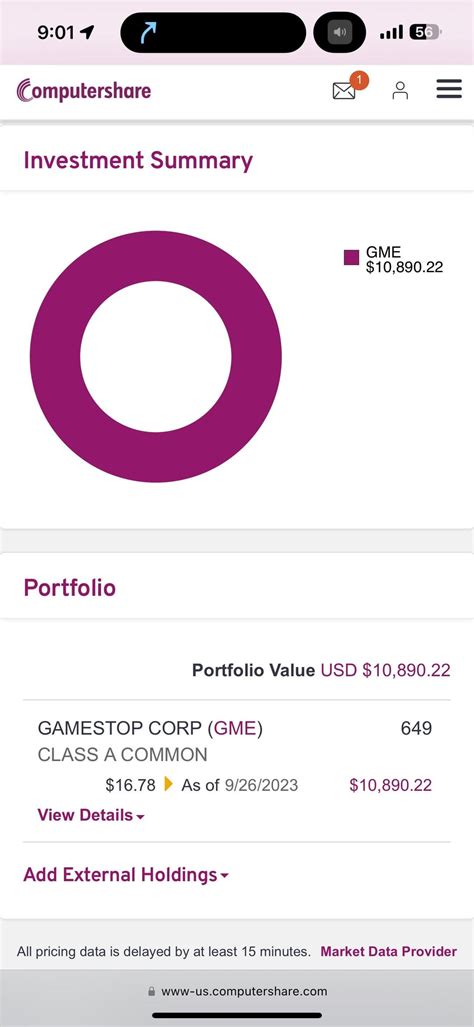The image size is (474, 1027).
Task: Tap the Portfolio section heading
Action: pyautogui.click(x=69, y=588)
